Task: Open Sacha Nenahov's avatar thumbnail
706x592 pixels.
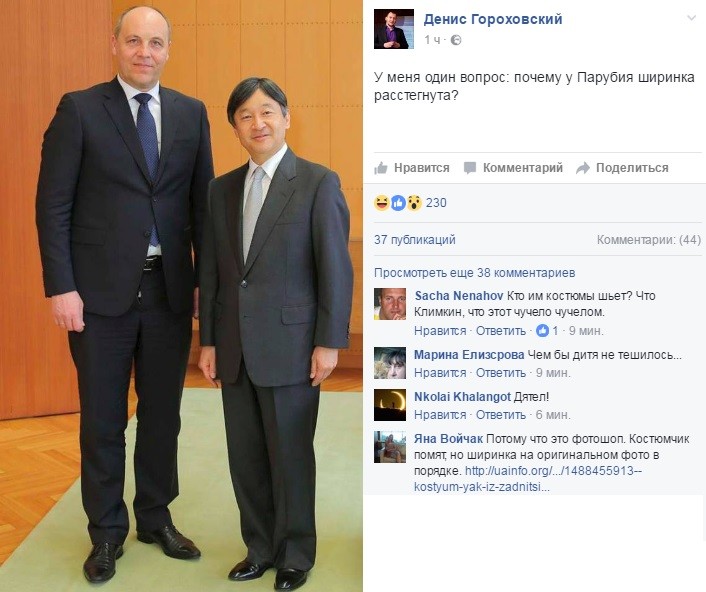Action: point(390,304)
